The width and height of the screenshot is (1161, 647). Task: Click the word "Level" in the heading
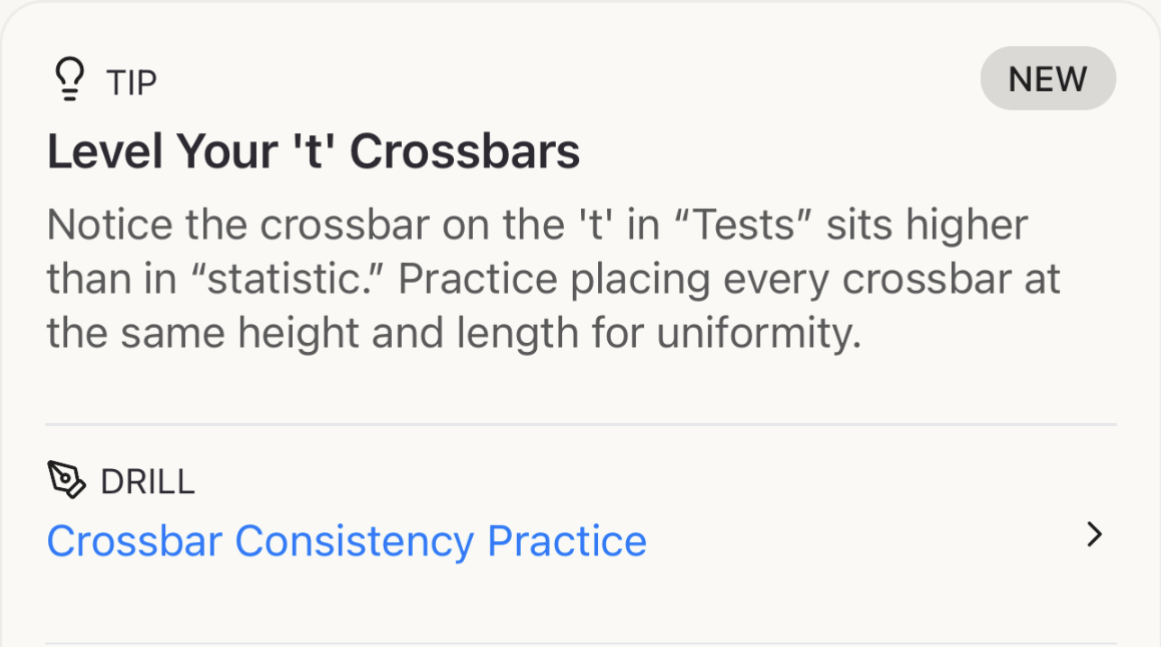pyautogui.click(x=106, y=152)
